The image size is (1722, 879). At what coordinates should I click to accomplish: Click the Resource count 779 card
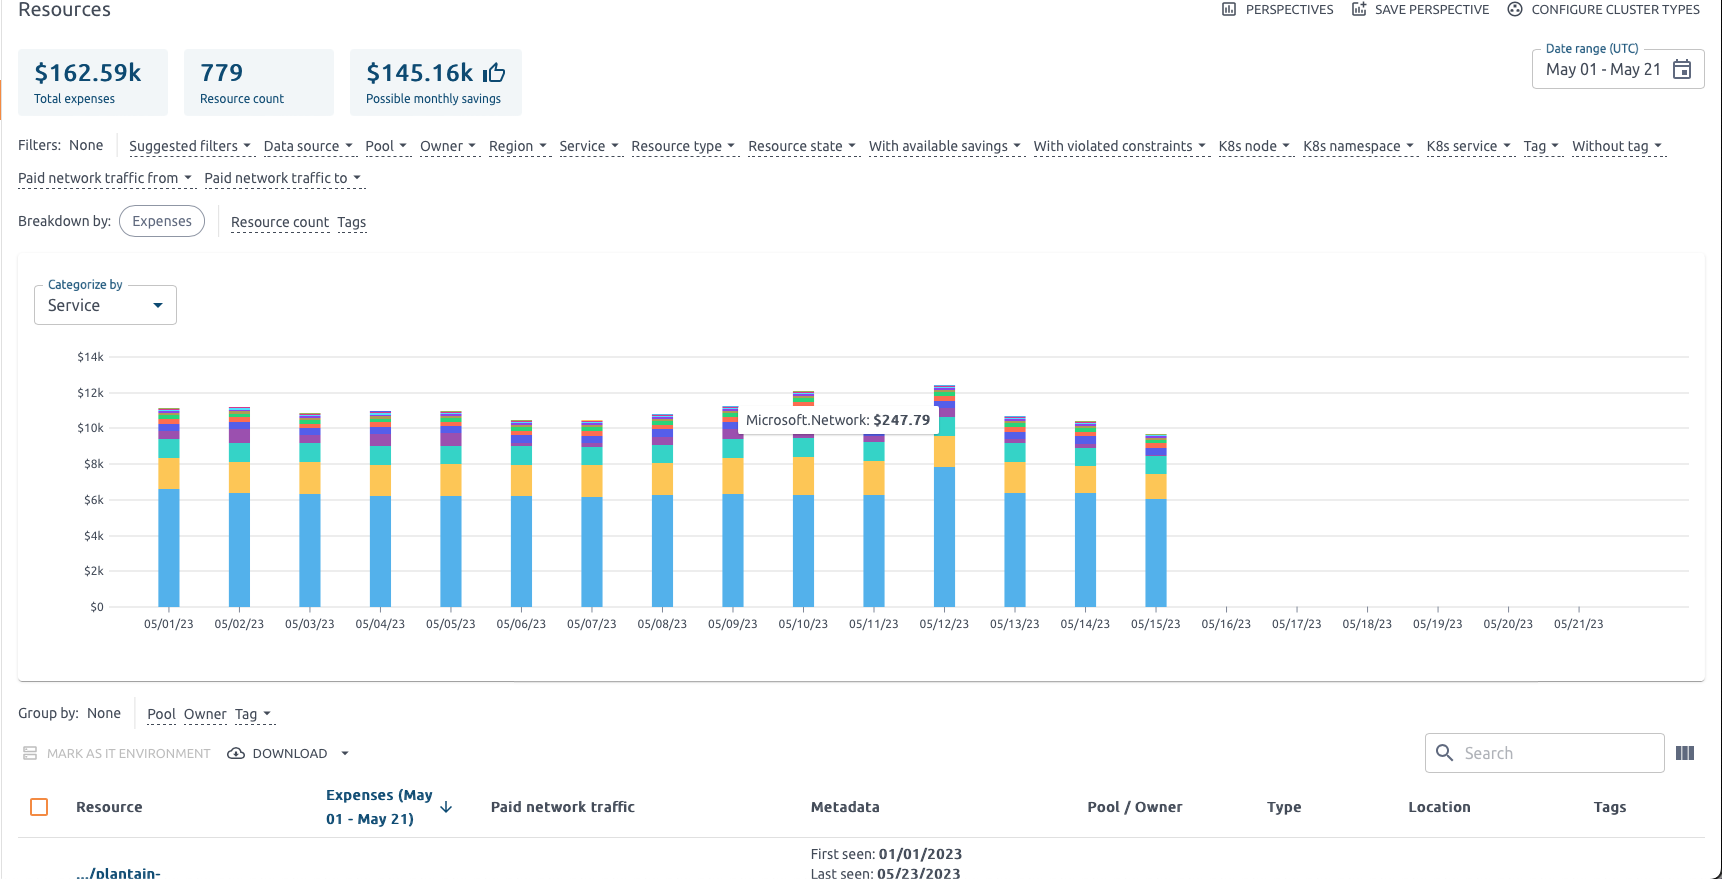[x=259, y=82]
